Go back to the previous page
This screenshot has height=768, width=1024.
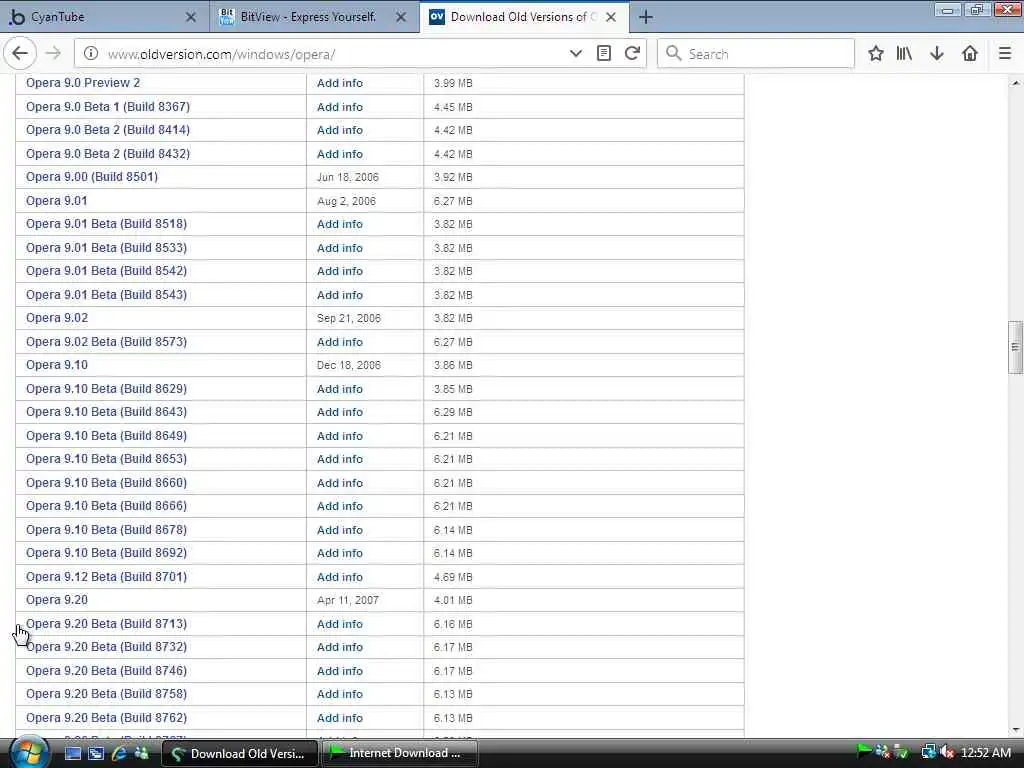pos(20,54)
